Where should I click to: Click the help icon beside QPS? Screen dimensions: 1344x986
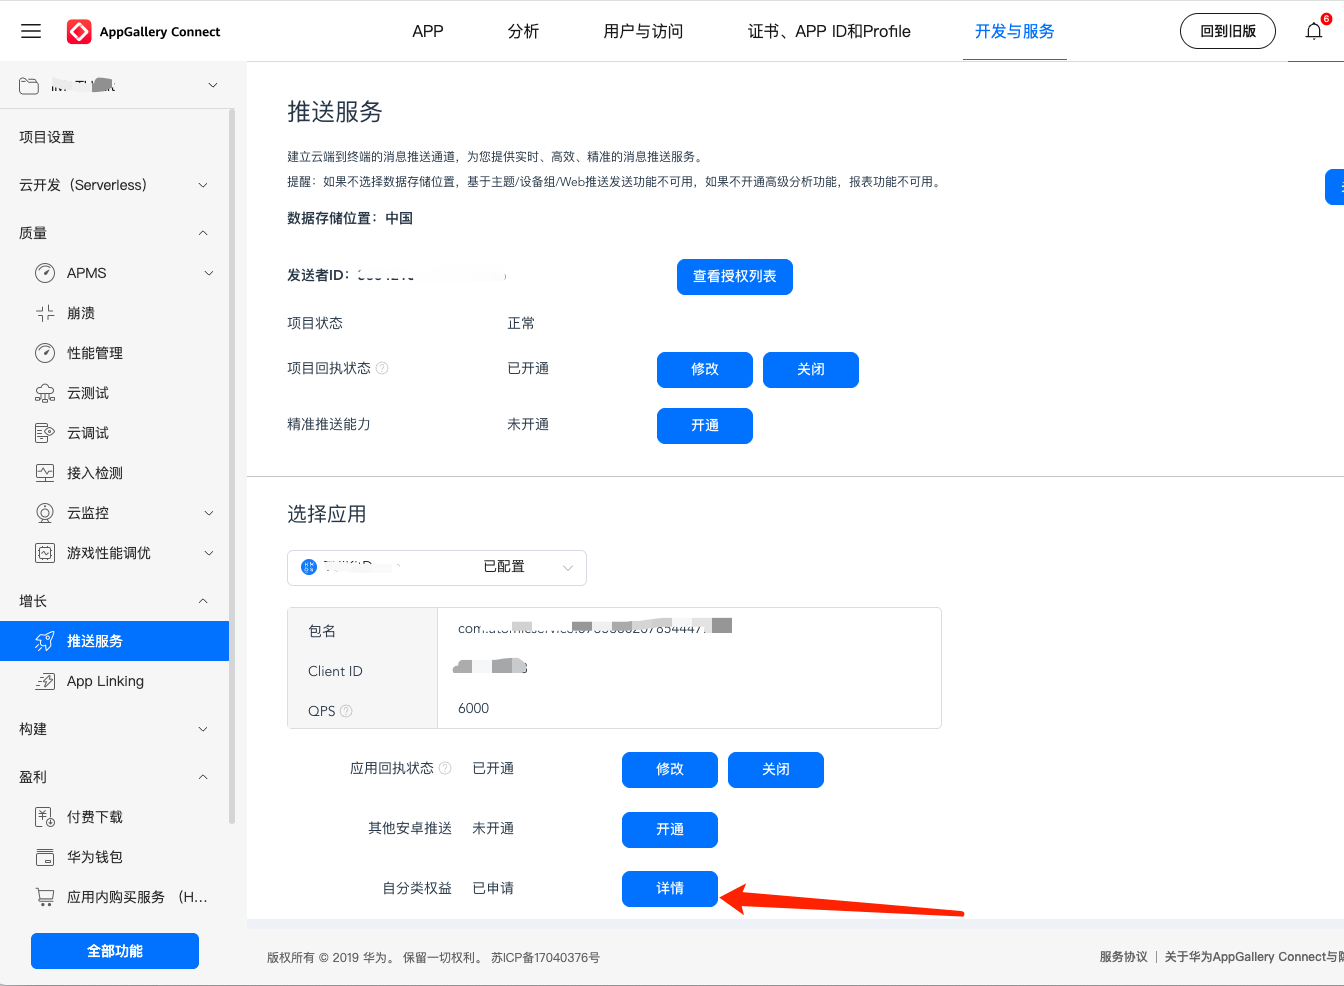346,711
